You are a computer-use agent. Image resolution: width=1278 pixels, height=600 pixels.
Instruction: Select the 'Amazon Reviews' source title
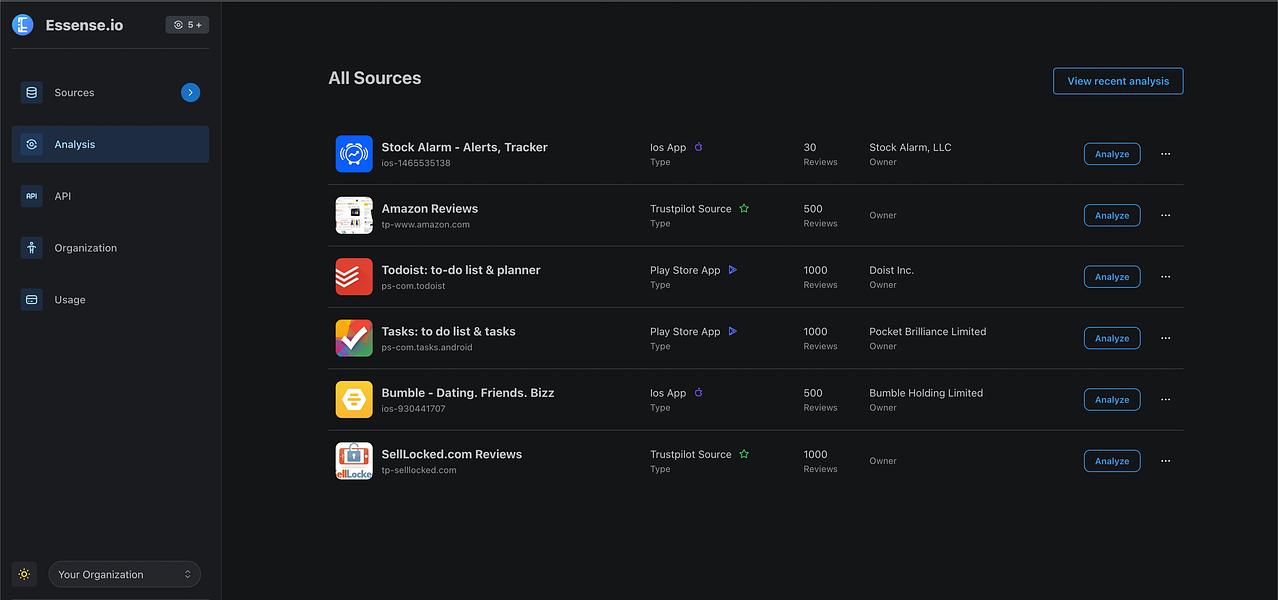(430, 208)
